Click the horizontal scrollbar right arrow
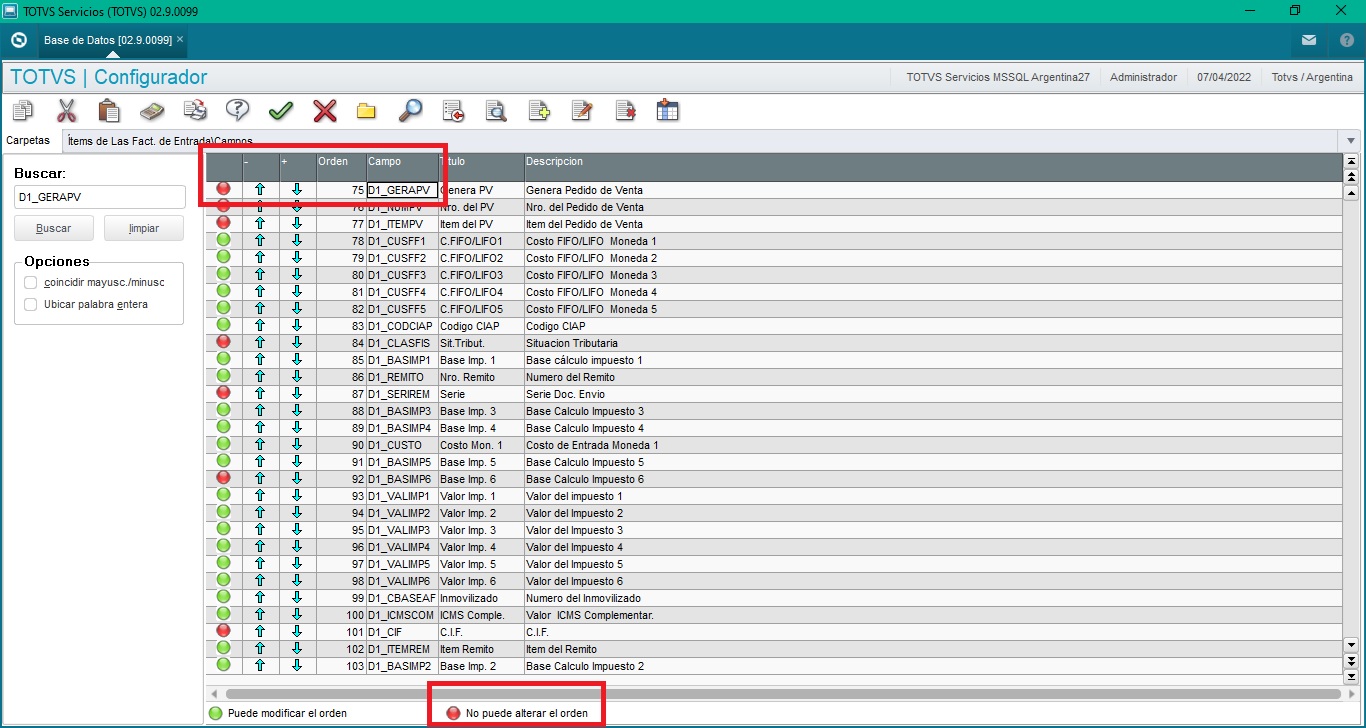Screen dimensions: 1366x728 point(1352,693)
